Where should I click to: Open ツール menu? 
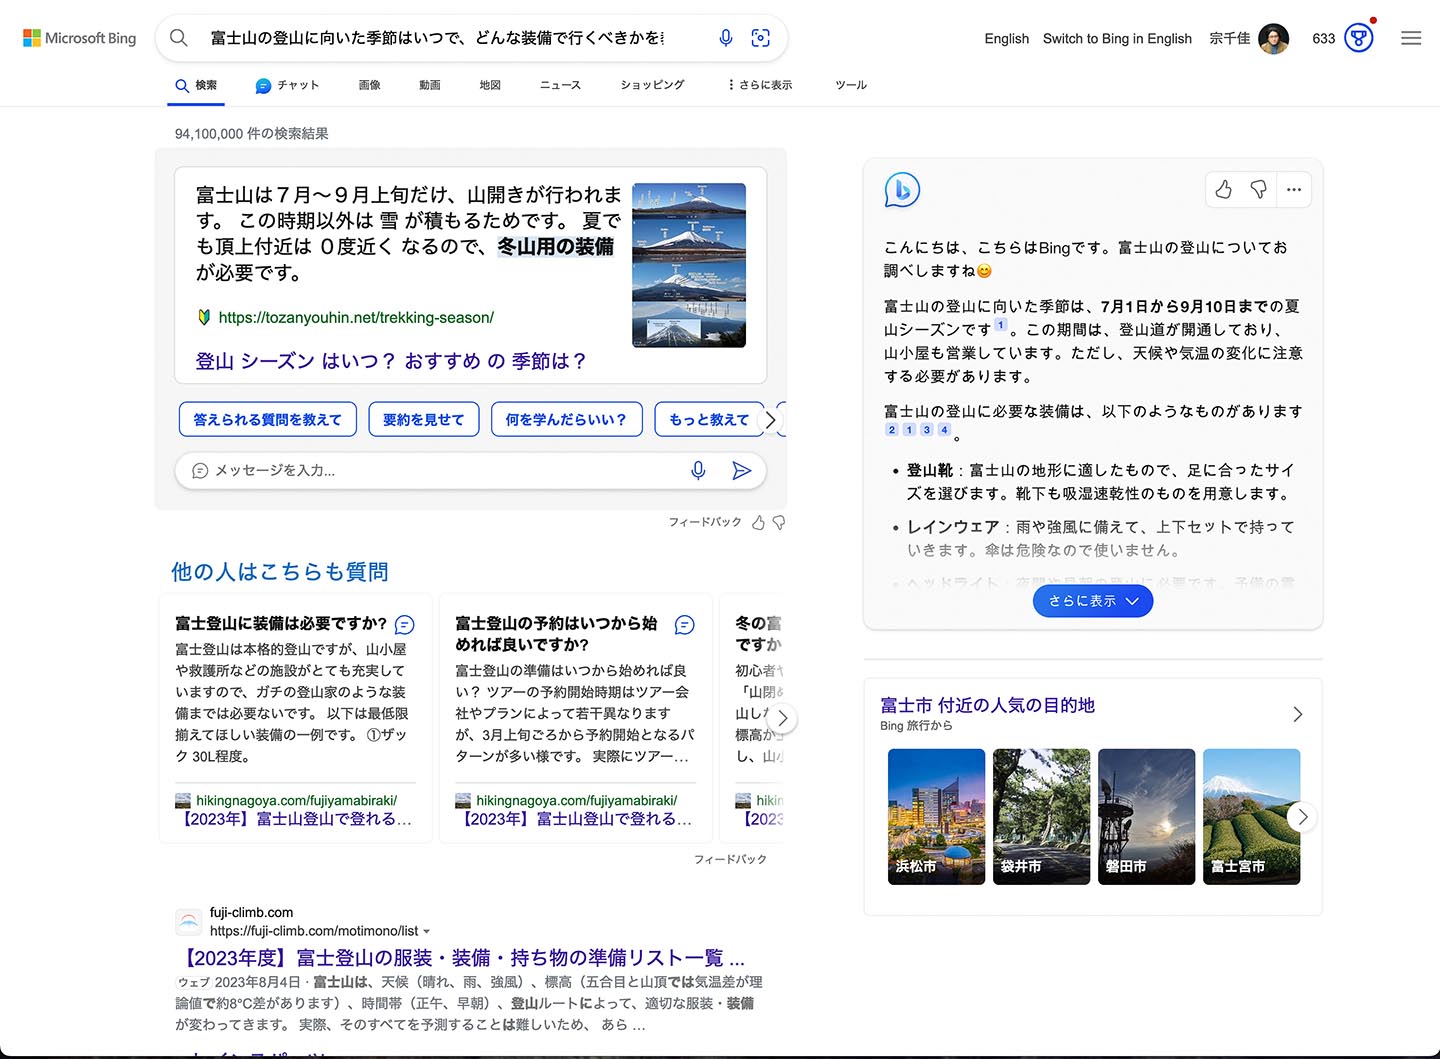point(851,85)
